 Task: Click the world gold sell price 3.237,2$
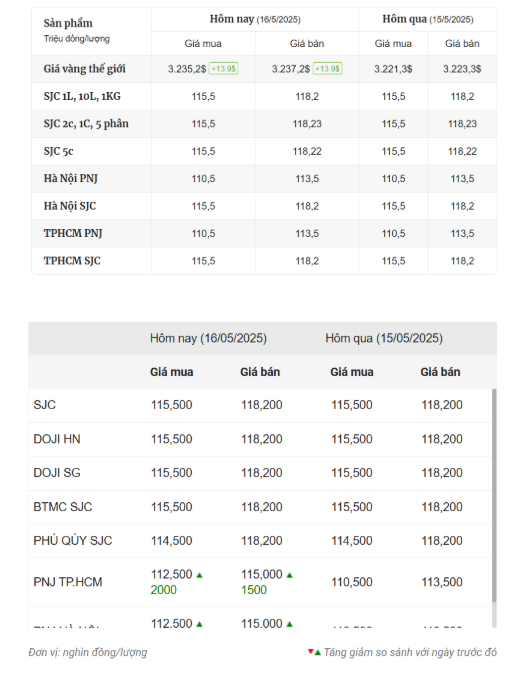(290, 69)
